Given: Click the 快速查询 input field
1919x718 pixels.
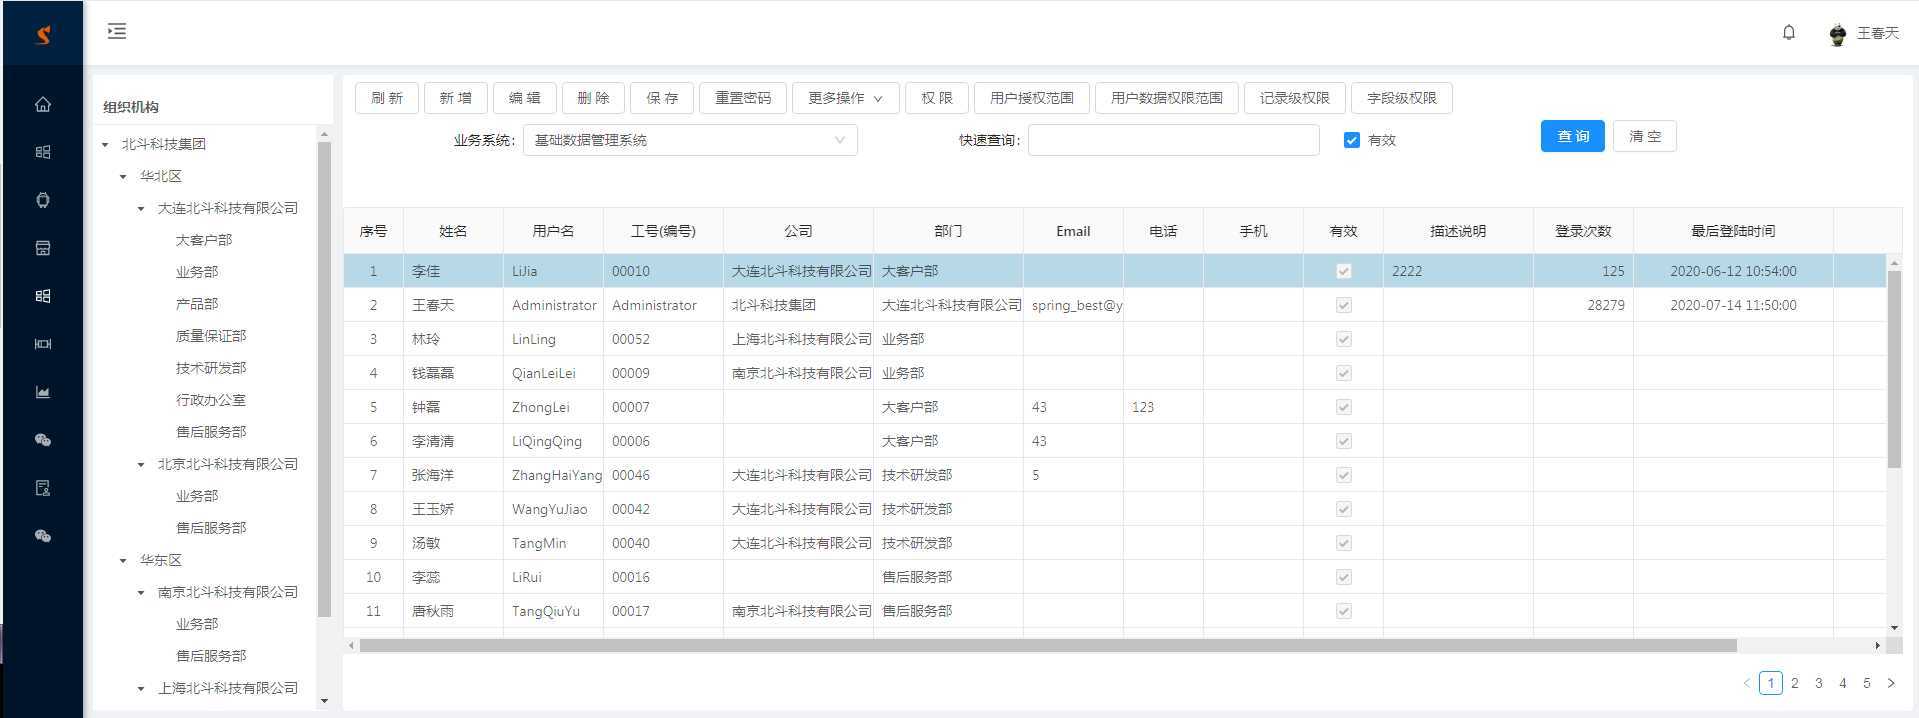Looking at the screenshot, I should click(x=1172, y=140).
